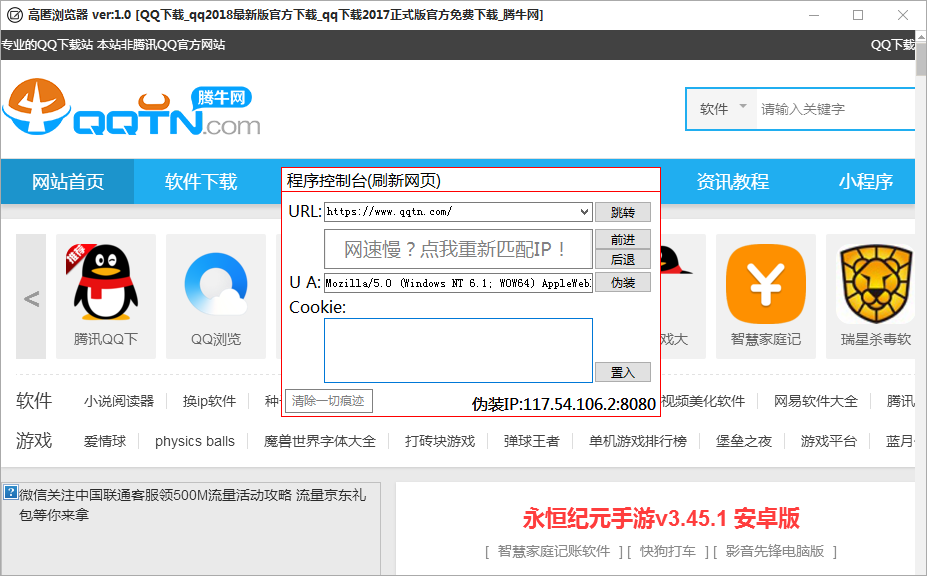Click the 伪装 UA button
This screenshot has height=576, width=927.
pyautogui.click(x=623, y=283)
